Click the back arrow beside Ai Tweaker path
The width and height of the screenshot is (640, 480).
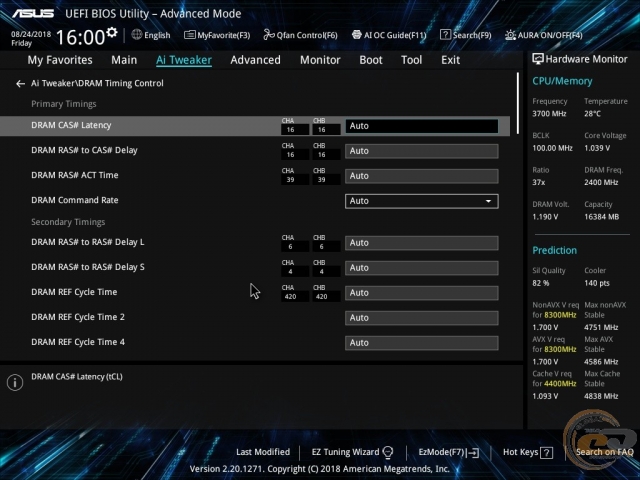pyautogui.click(x=20, y=84)
